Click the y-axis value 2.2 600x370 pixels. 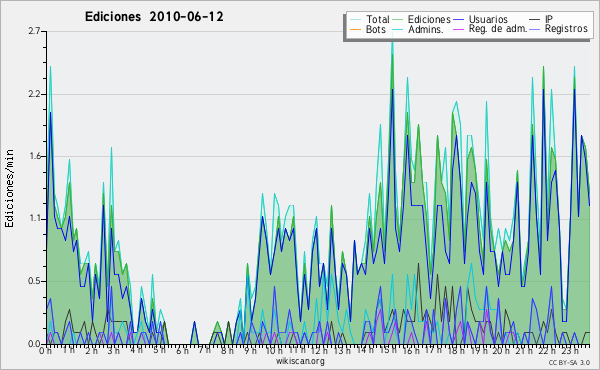coord(34,94)
